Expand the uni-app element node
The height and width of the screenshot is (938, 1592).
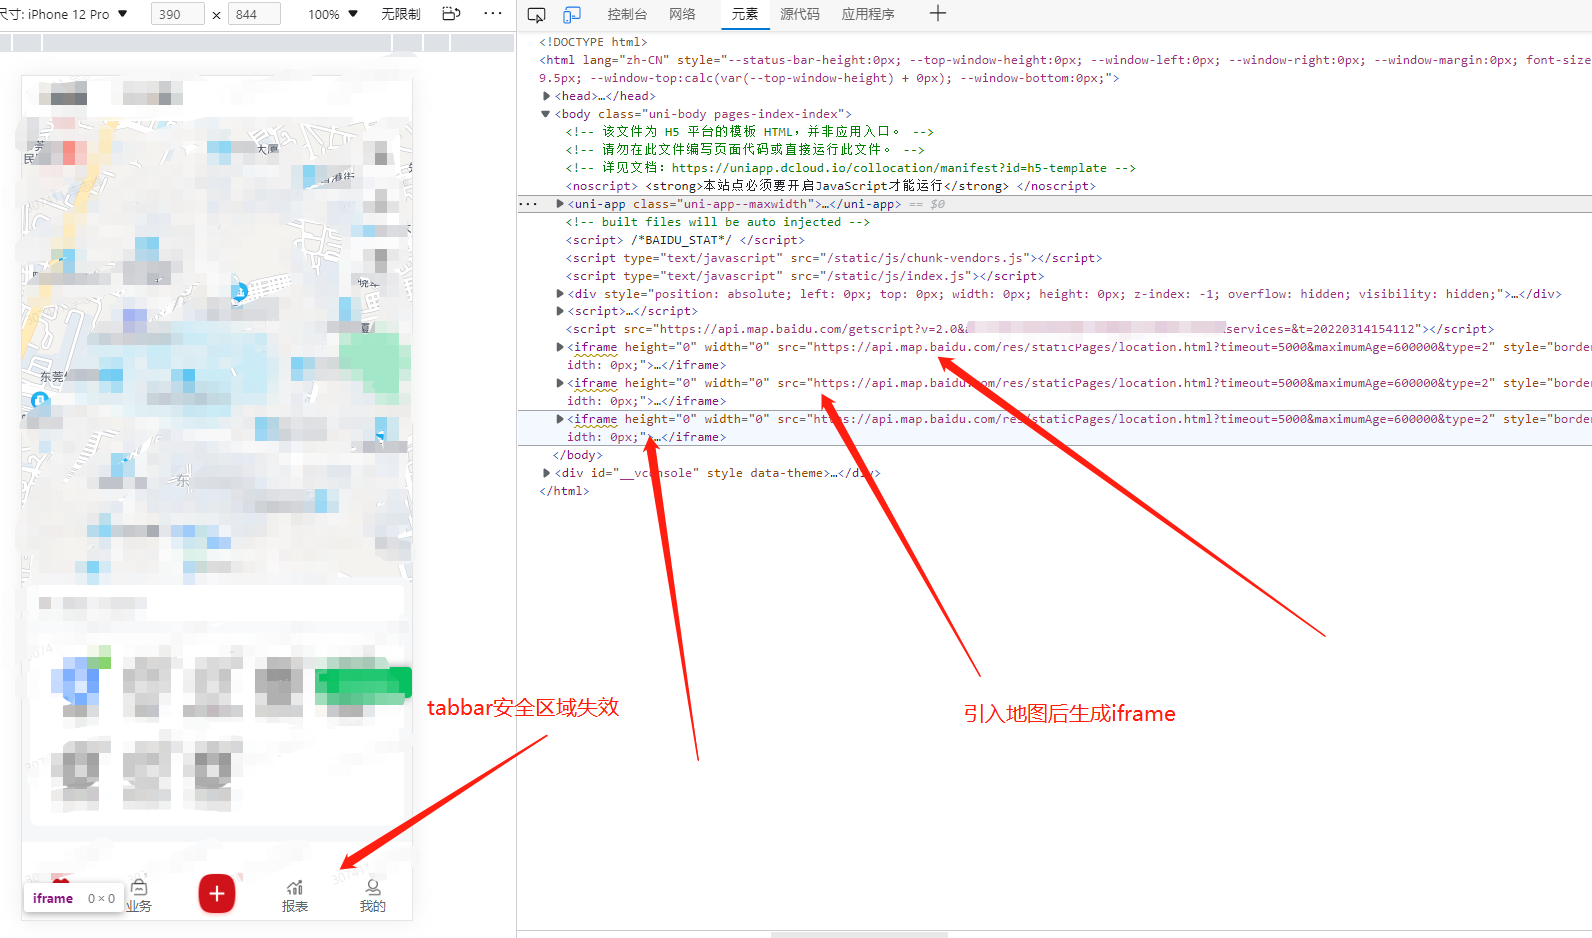click(x=560, y=204)
